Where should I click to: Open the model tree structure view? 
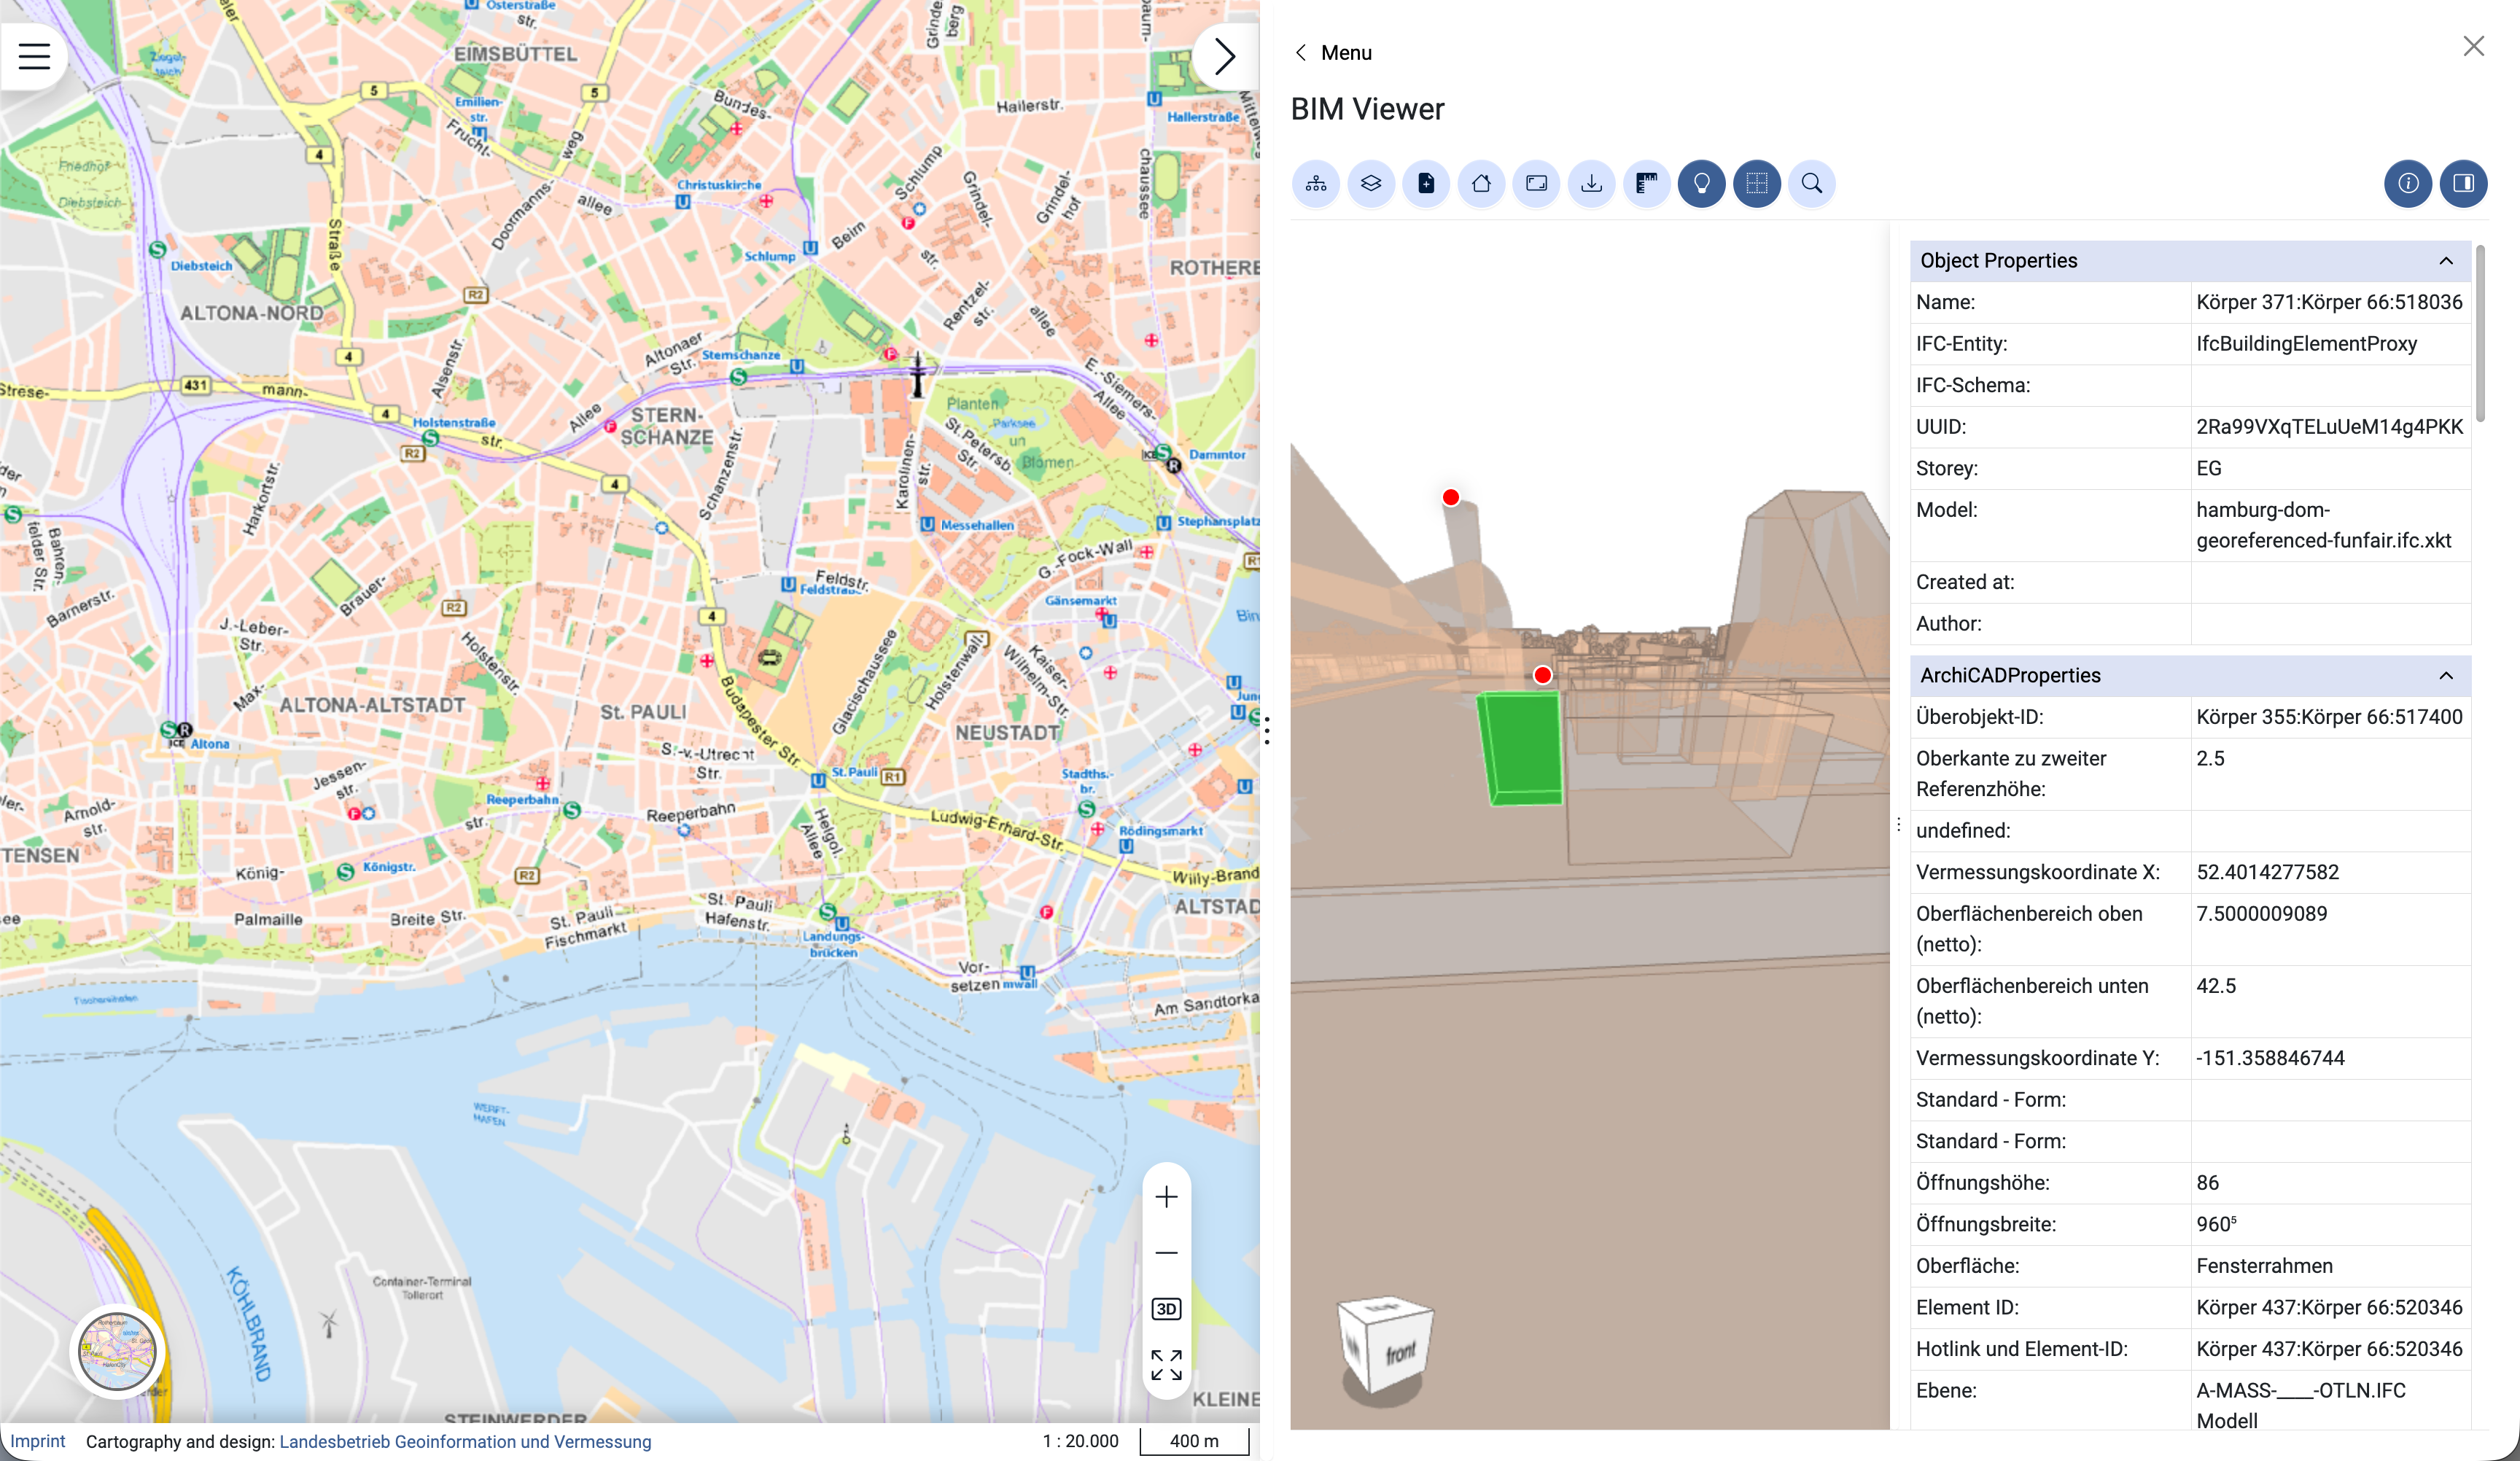pos(1316,184)
